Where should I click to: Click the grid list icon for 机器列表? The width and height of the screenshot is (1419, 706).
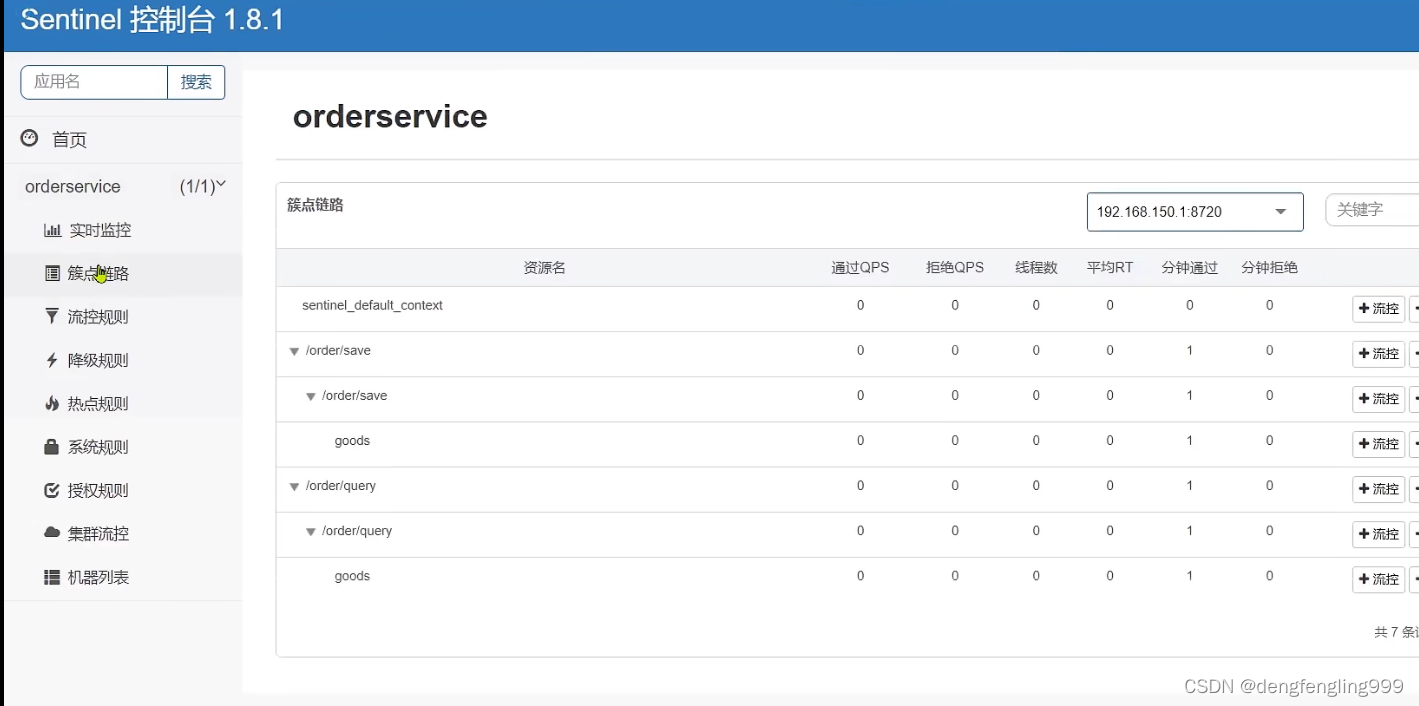[x=52, y=577]
